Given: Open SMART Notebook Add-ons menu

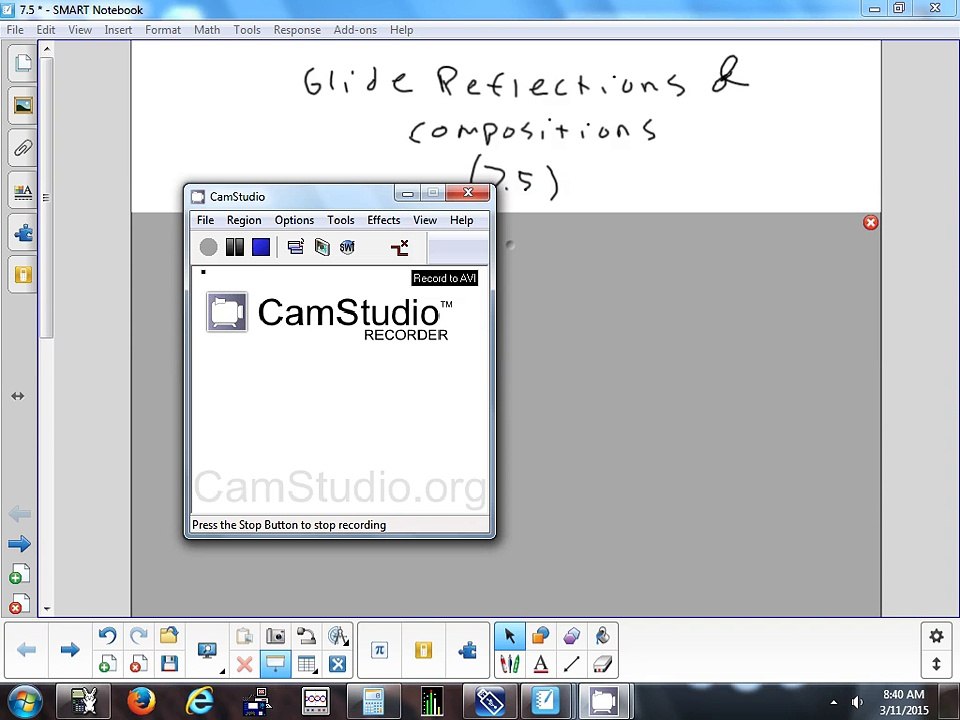Looking at the screenshot, I should click(x=355, y=29).
